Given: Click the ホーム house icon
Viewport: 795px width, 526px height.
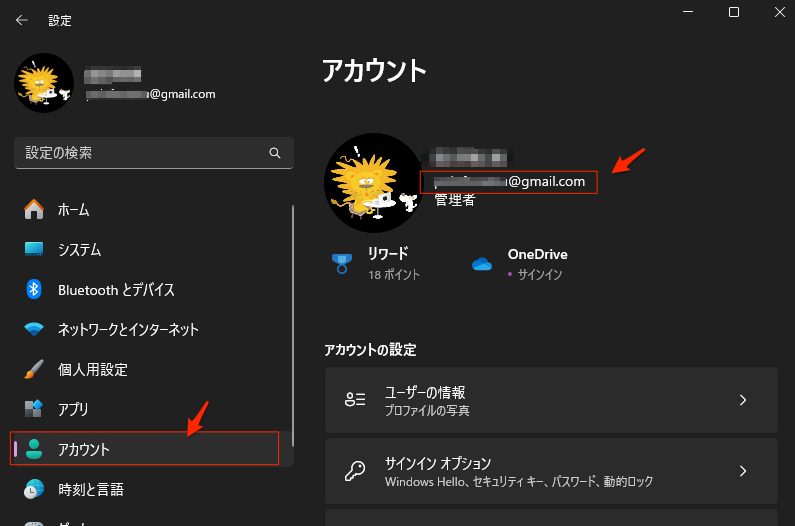Looking at the screenshot, I should (x=34, y=209).
